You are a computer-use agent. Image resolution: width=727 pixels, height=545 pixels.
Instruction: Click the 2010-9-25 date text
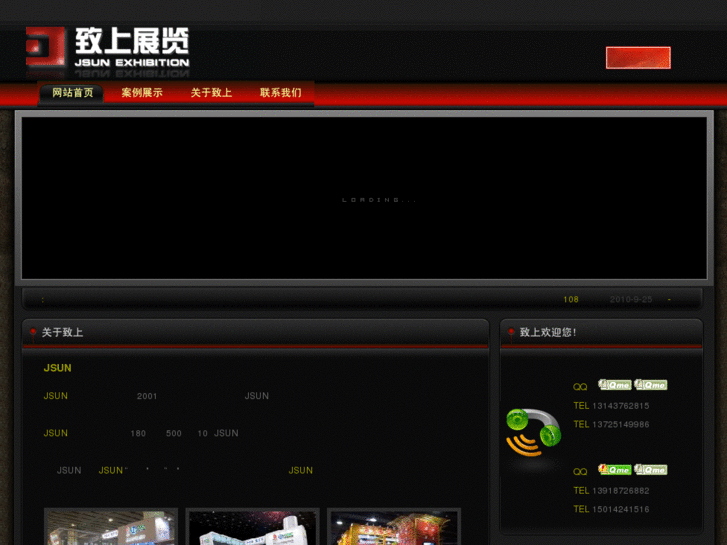click(x=631, y=300)
